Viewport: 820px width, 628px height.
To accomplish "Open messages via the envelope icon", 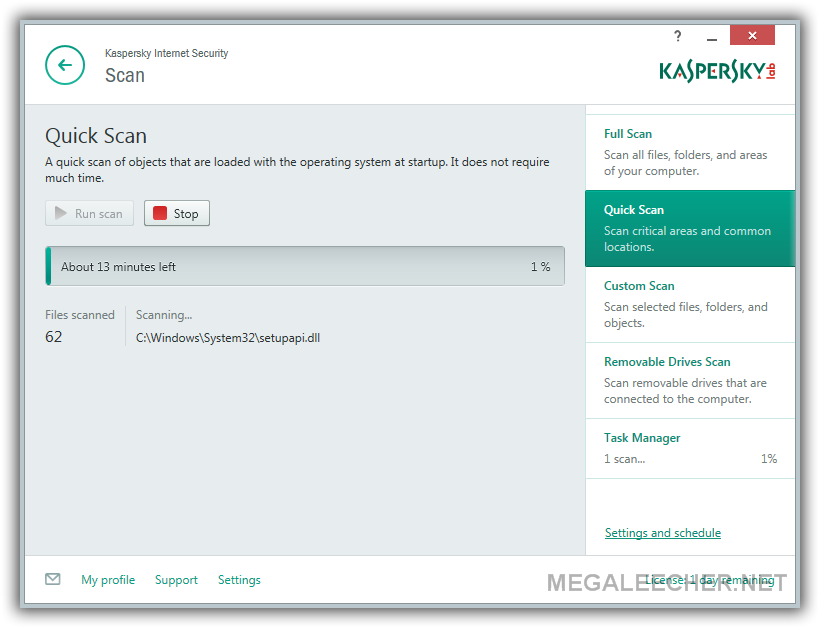I will (52, 579).
